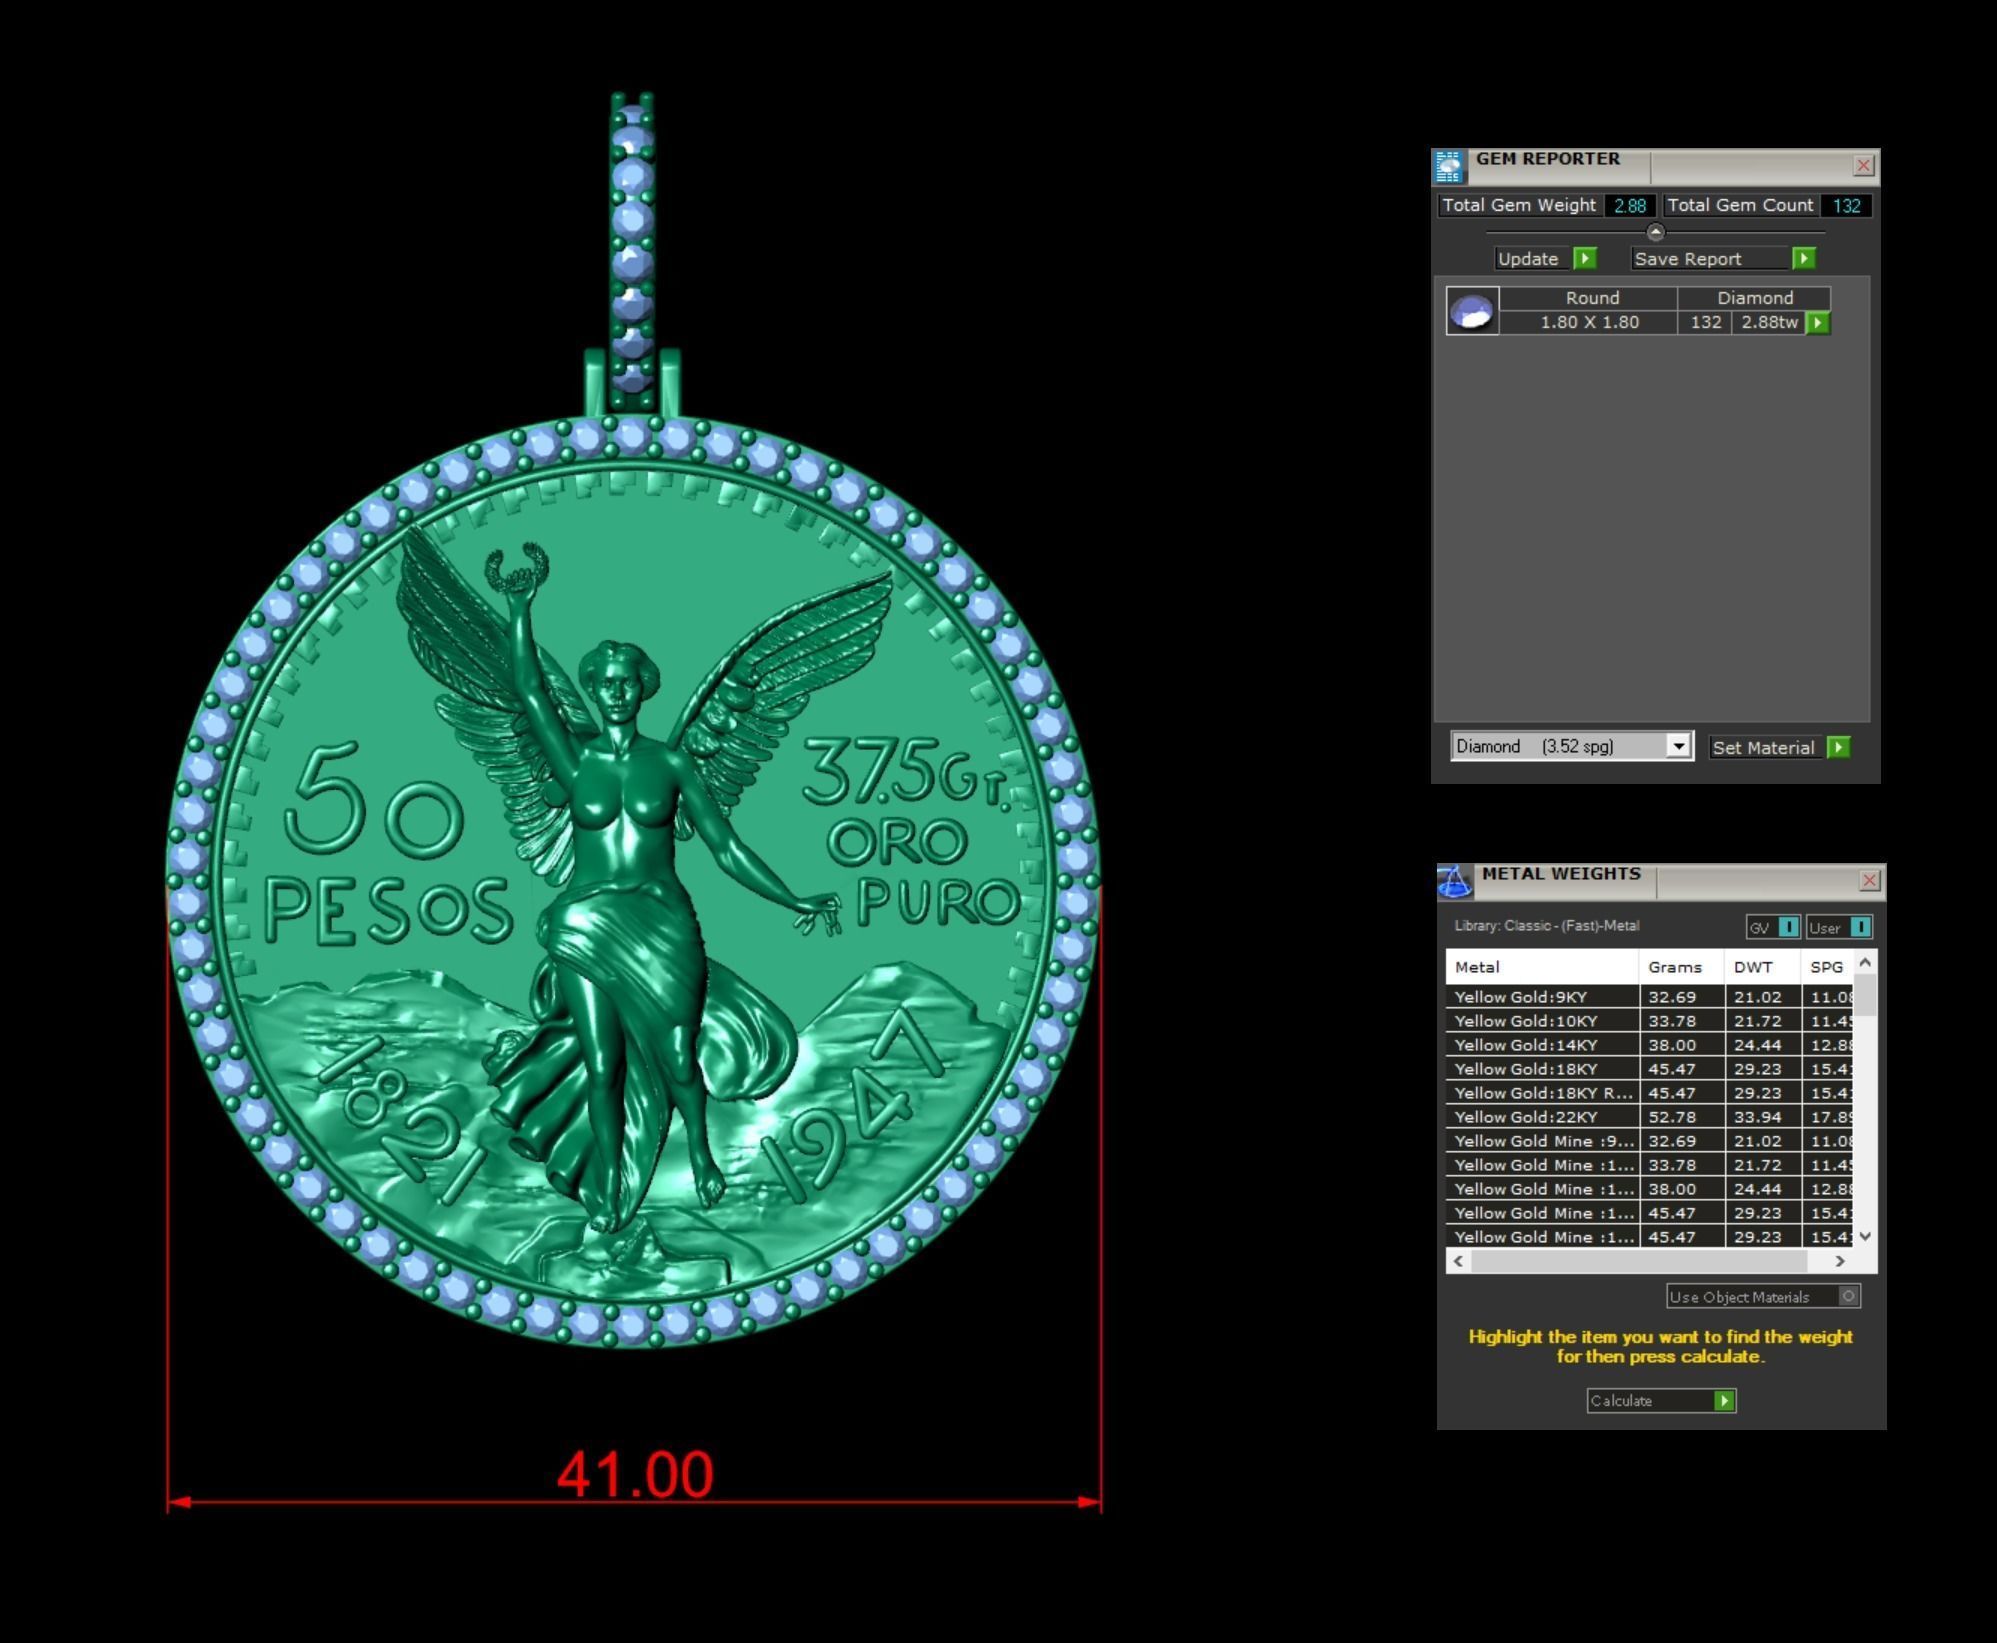This screenshot has width=1997, height=1643.
Task: Toggle the User library switch
Action: [x=1839, y=927]
